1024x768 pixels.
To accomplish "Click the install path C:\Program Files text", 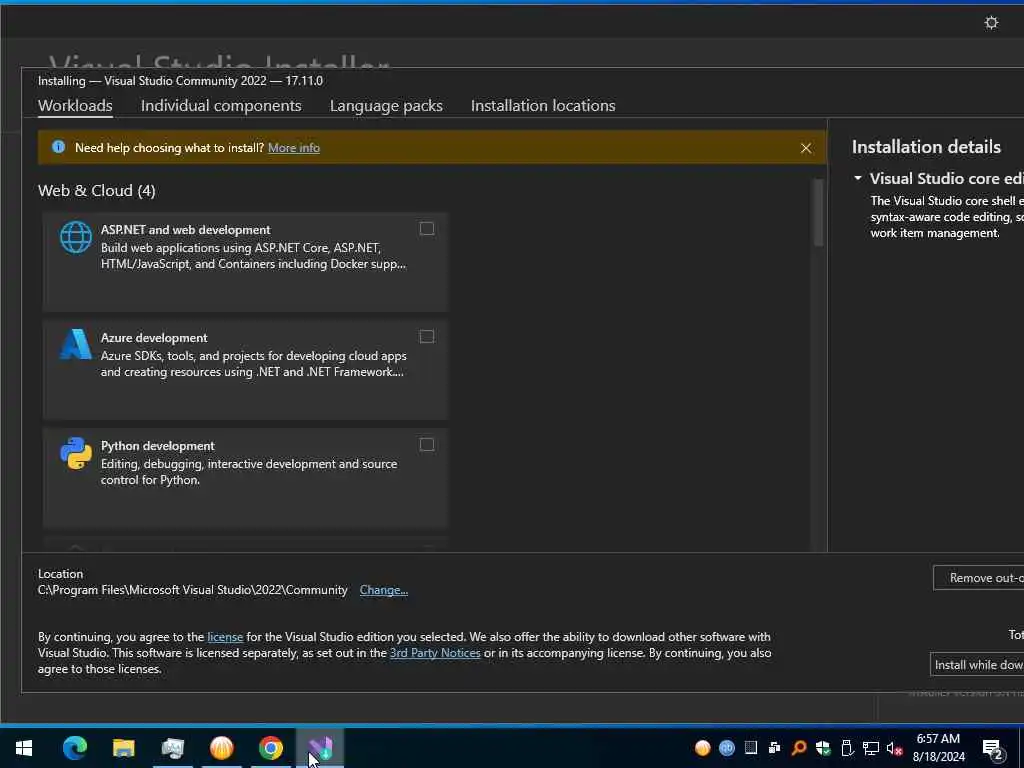I will (x=193, y=590).
